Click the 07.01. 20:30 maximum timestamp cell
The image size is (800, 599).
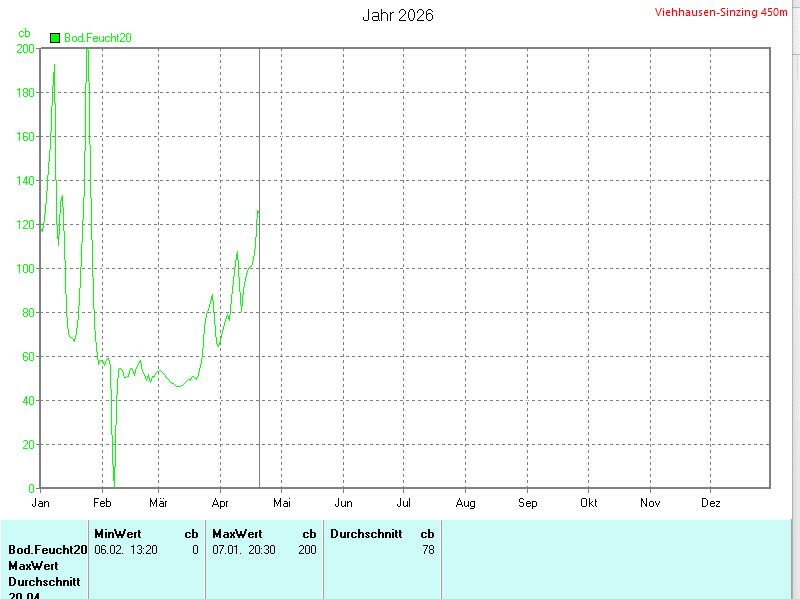click(x=244, y=550)
